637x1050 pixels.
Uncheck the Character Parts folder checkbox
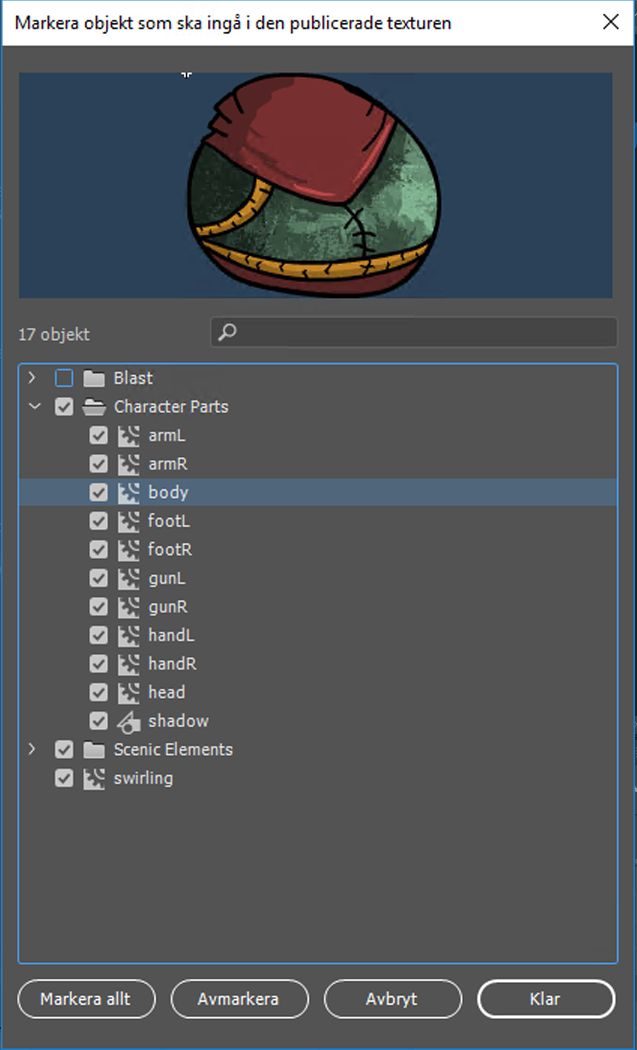64,407
